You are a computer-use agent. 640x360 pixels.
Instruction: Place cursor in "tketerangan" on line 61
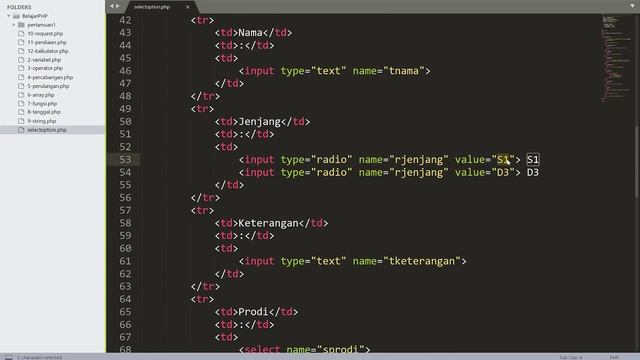[421, 261]
